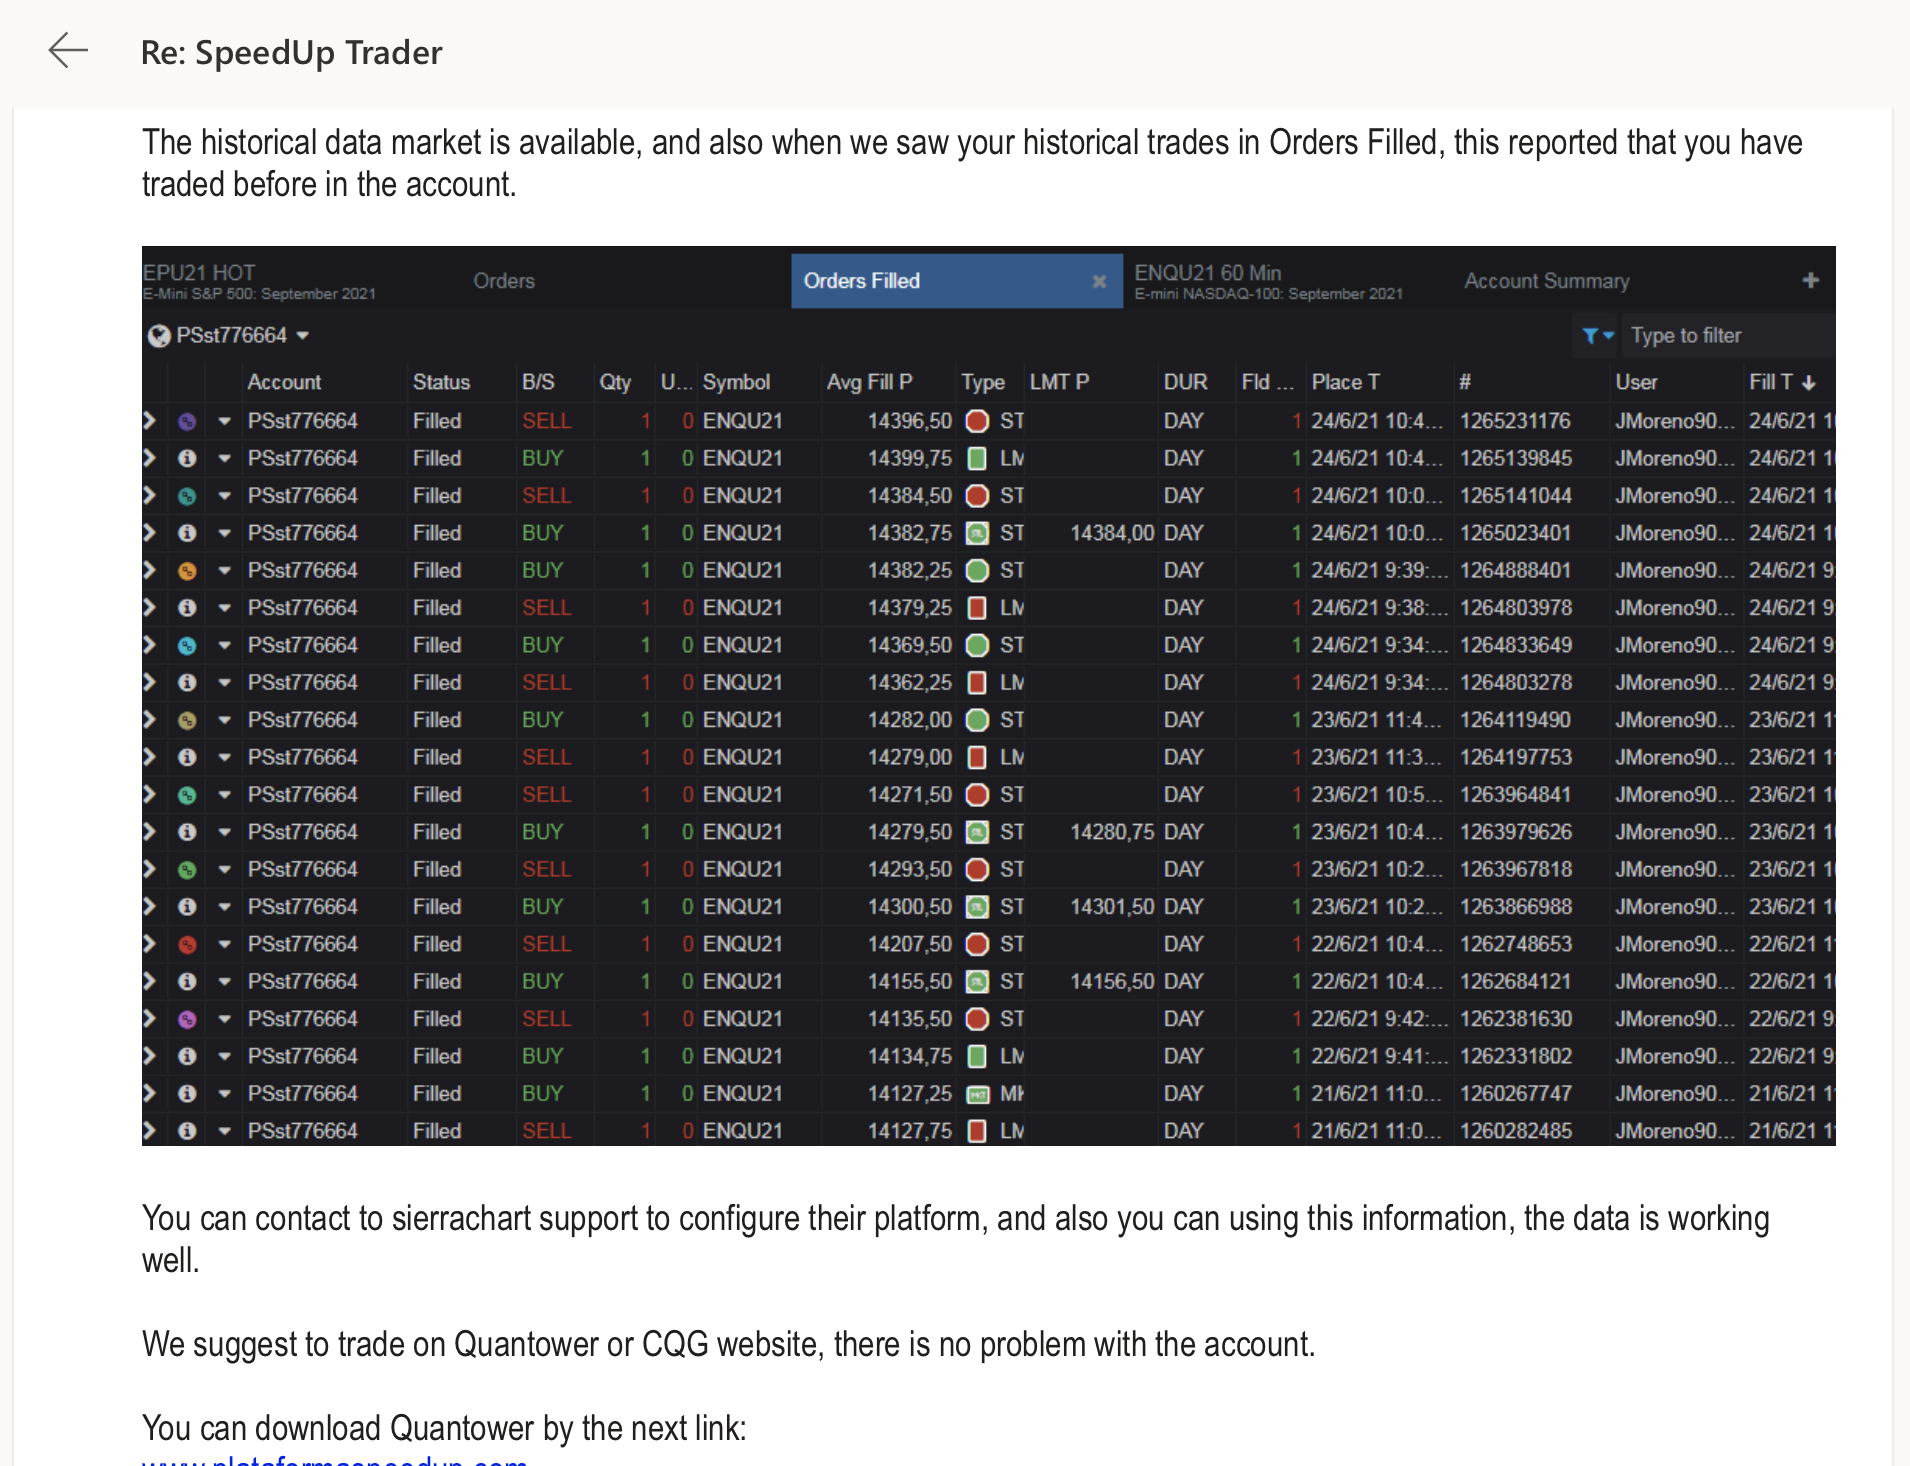
Task: Click the red SELL order type swatch 14379,25
Action: (978, 608)
